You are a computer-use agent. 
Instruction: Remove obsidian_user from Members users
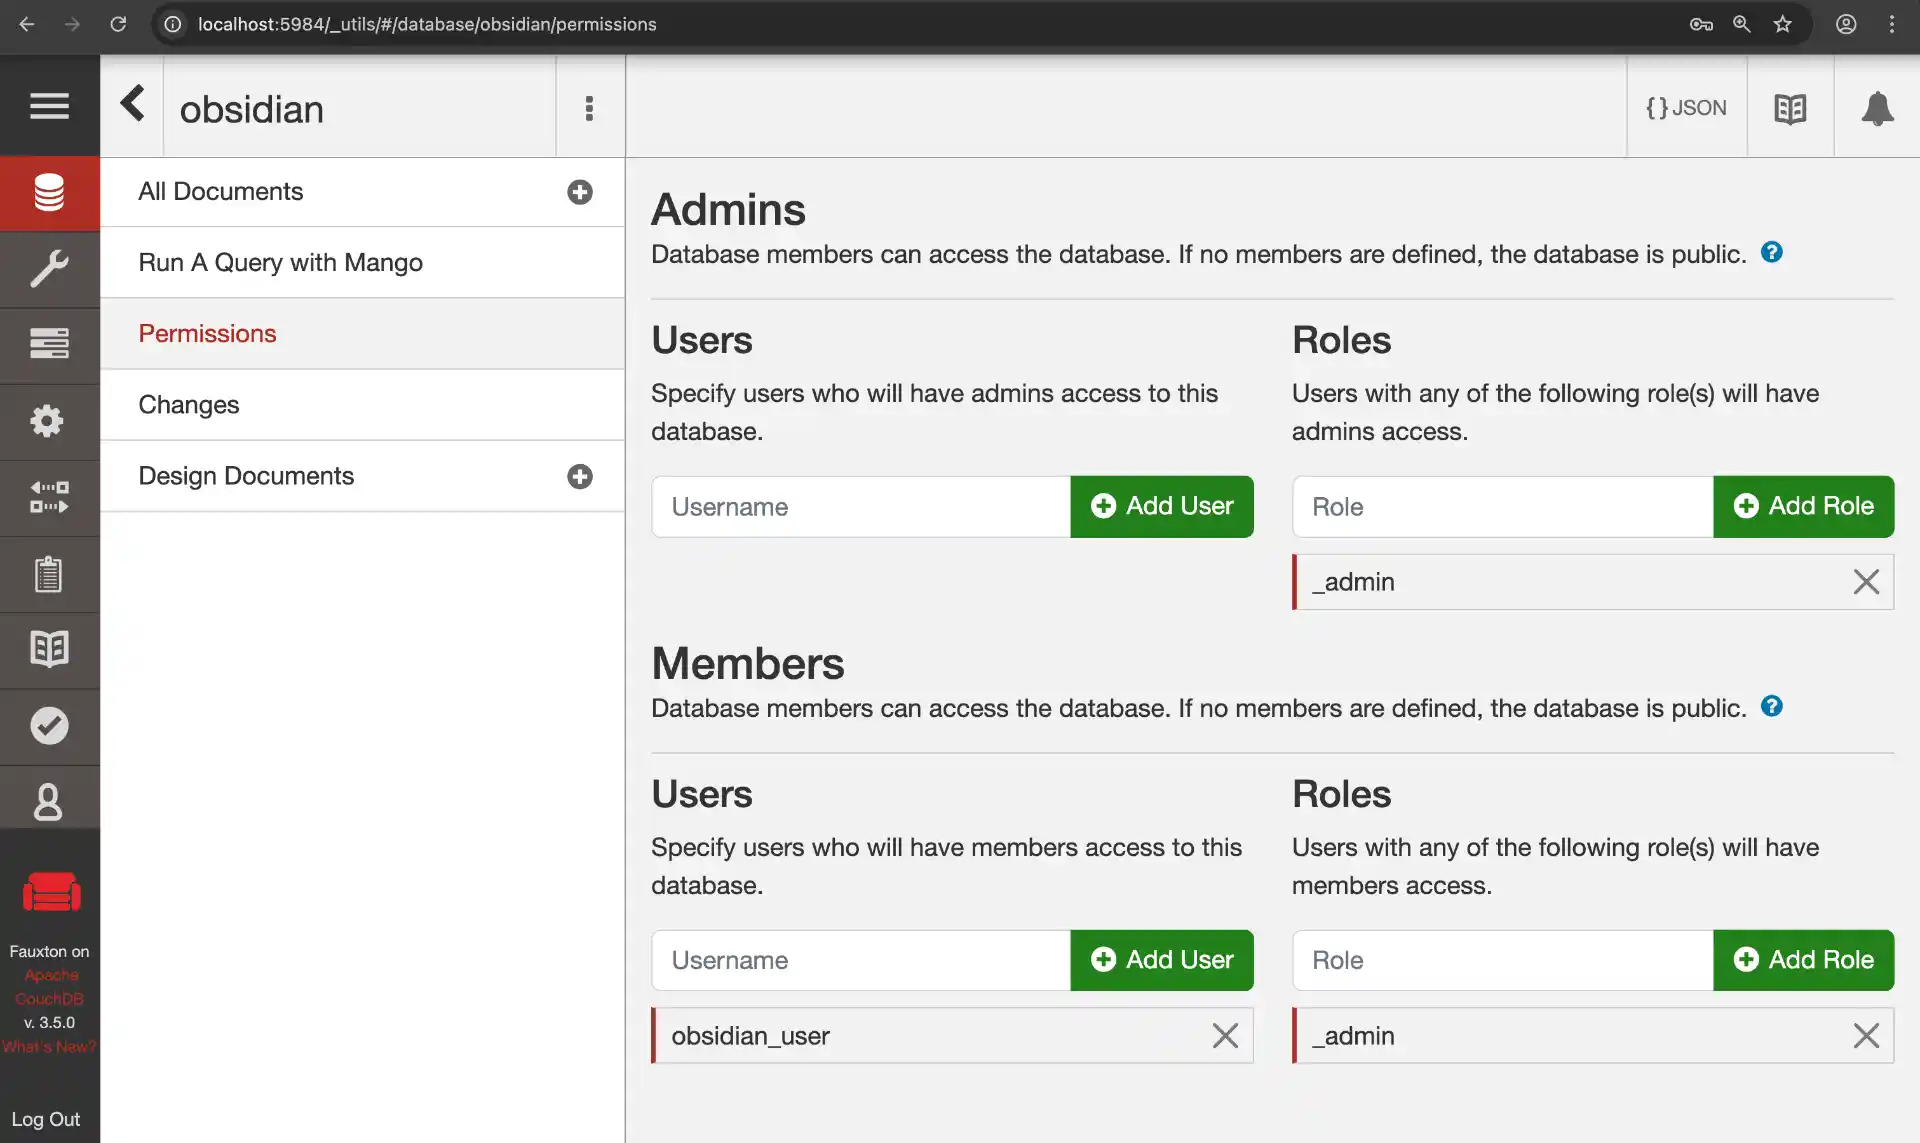pyautogui.click(x=1225, y=1036)
